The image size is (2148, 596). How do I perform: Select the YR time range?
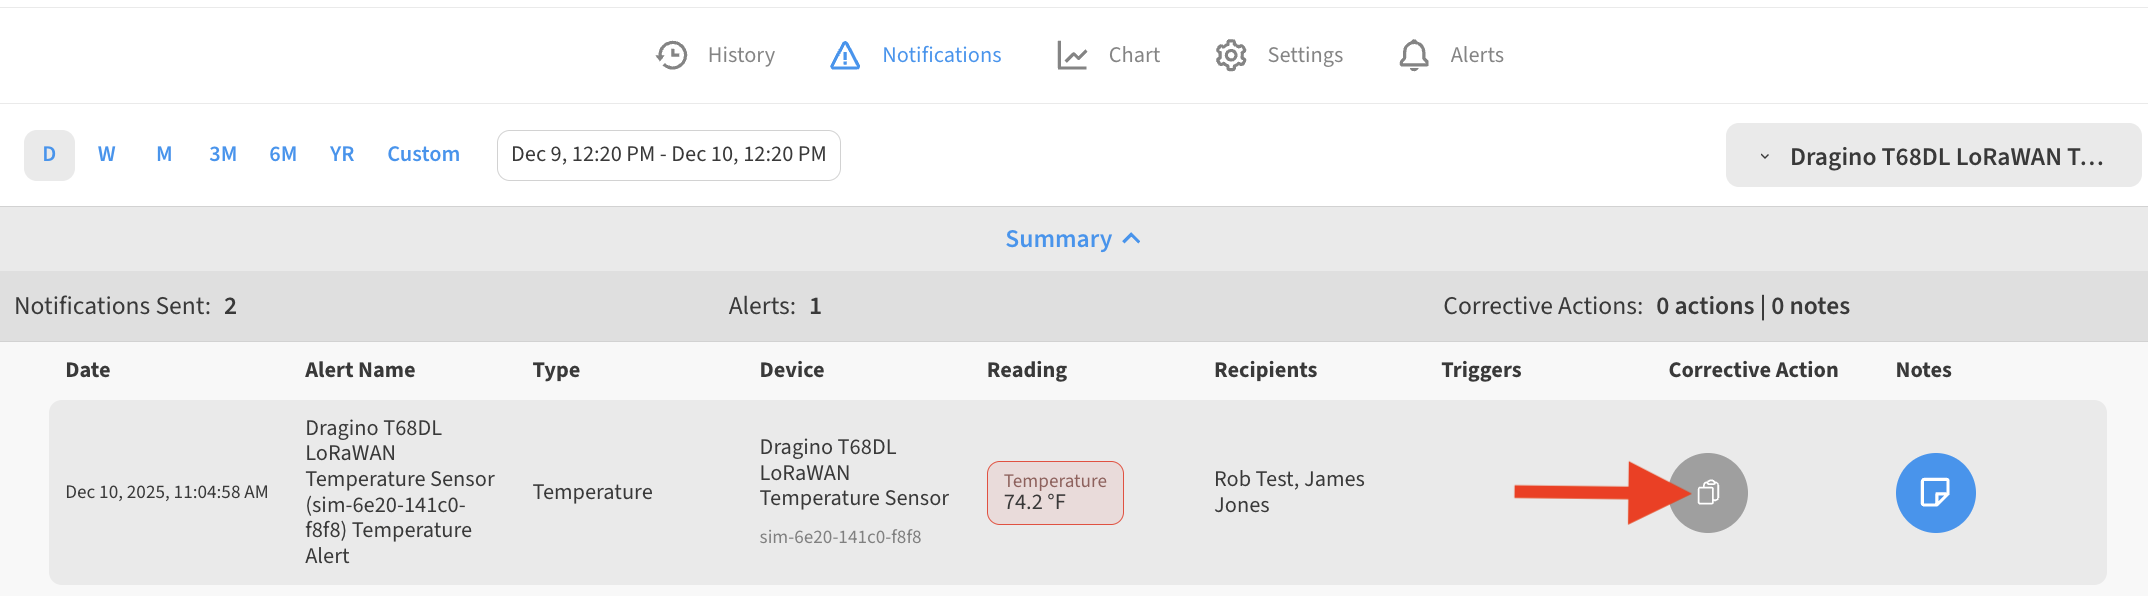pyautogui.click(x=342, y=155)
